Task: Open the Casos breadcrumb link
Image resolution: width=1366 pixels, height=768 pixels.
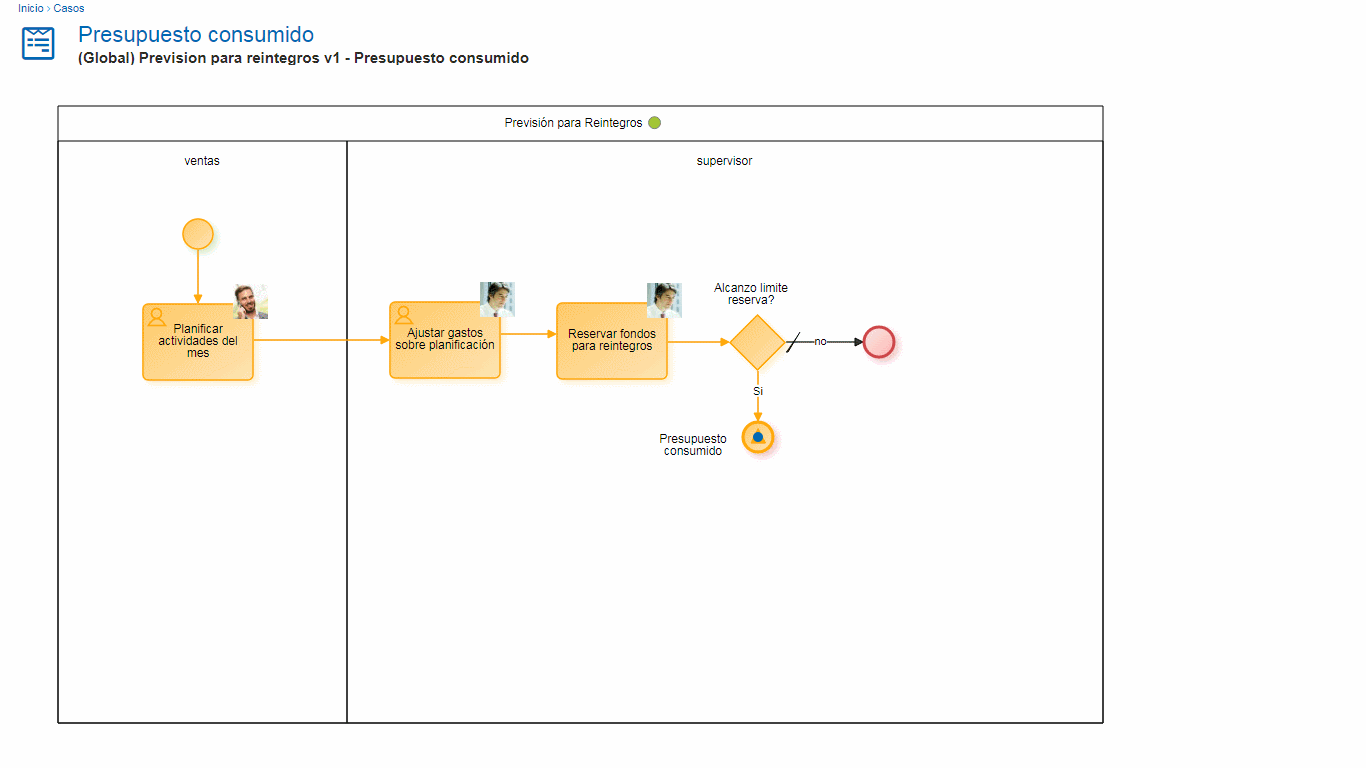Action: [x=69, y=8]
